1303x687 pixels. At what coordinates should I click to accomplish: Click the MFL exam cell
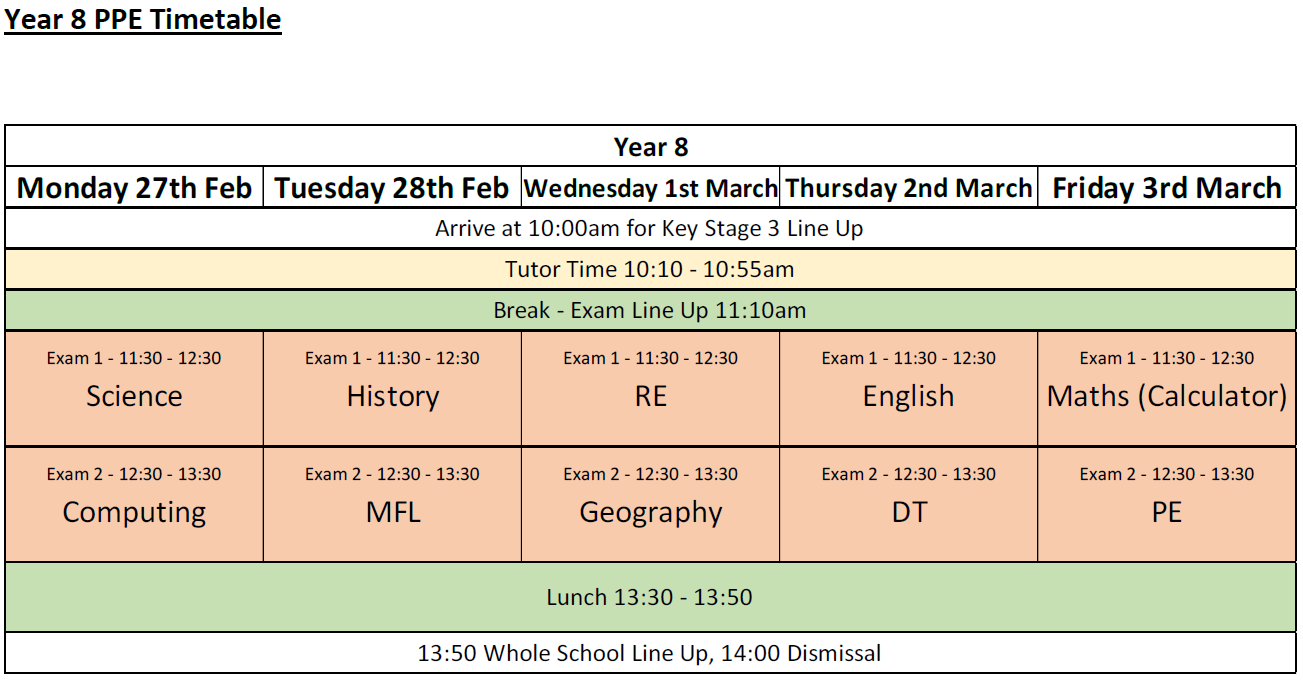tap(392, 504)
